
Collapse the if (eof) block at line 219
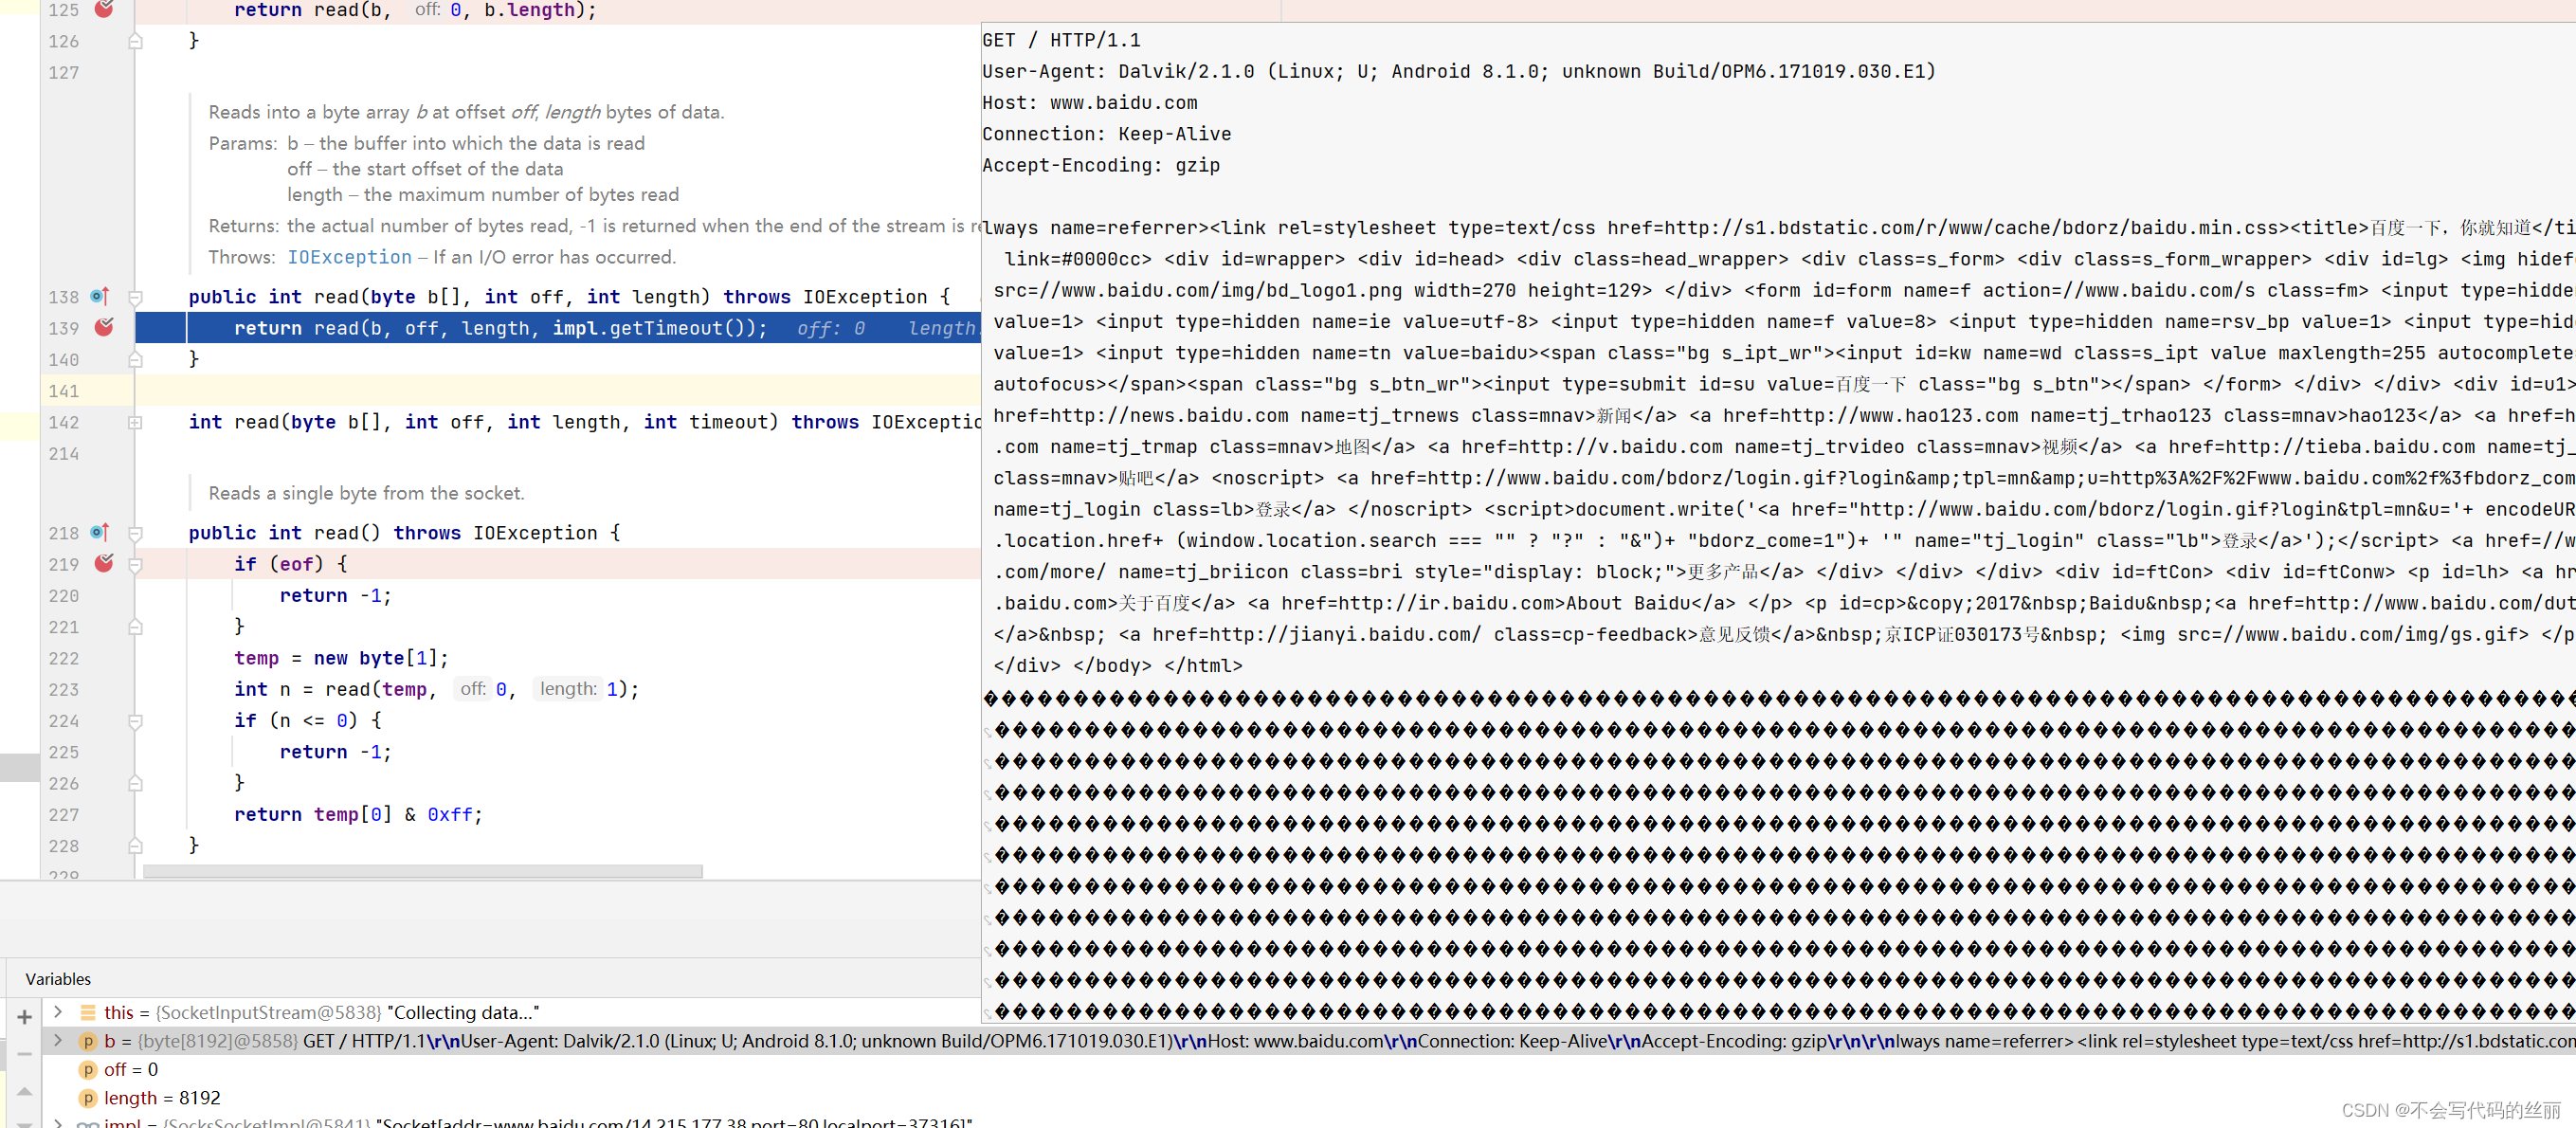(x=135, y=564)
